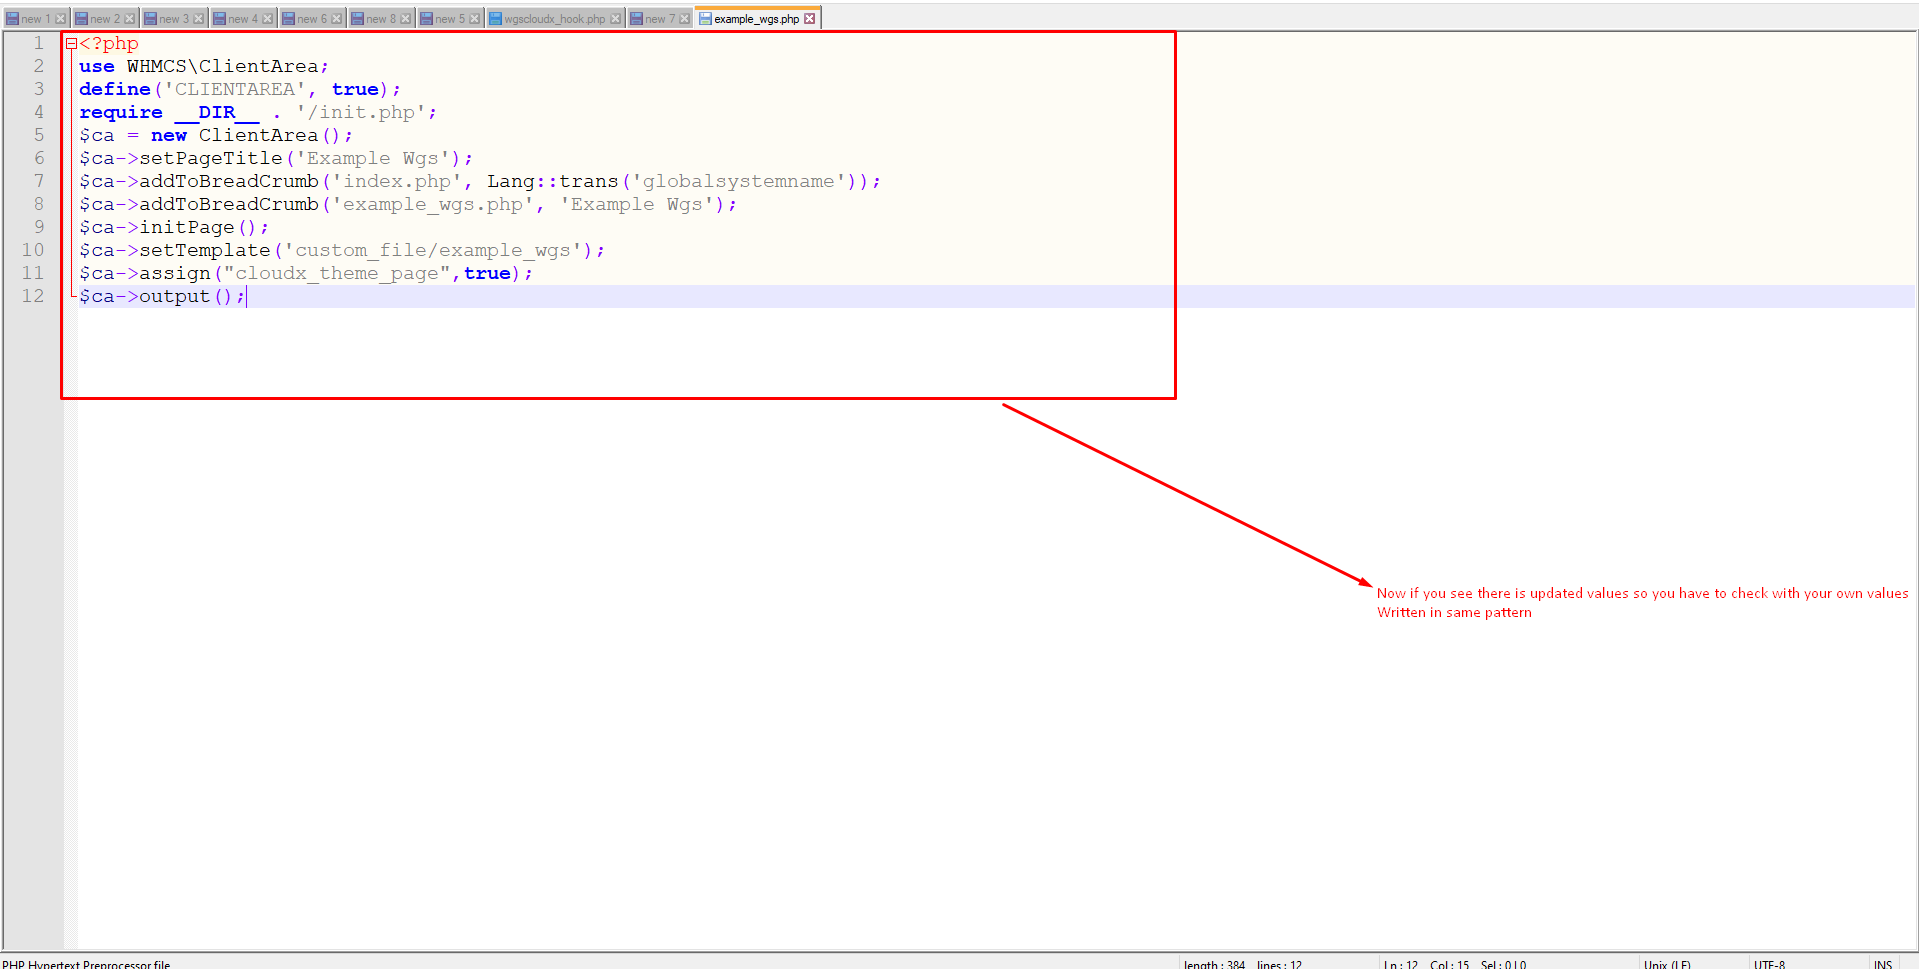
Task: Close the new 3 tab
Action: (x=199, y=19)
